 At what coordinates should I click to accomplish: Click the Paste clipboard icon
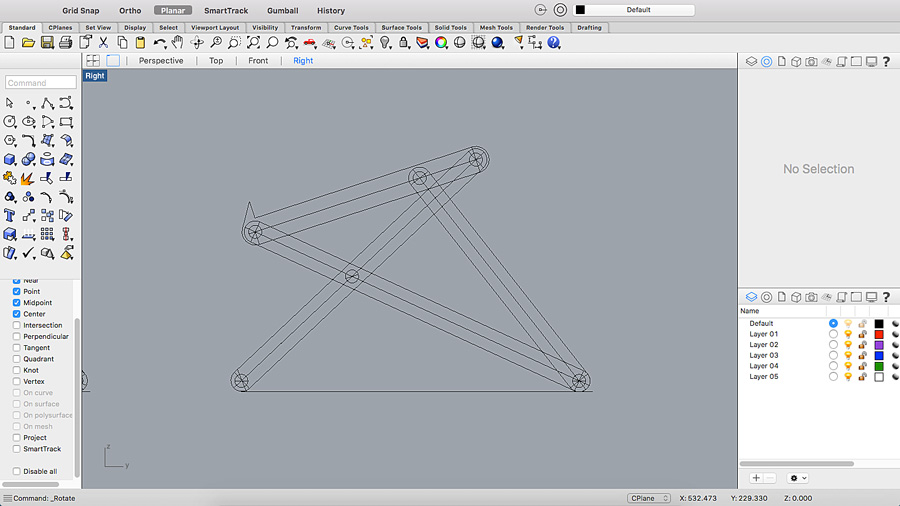(141, 42)
